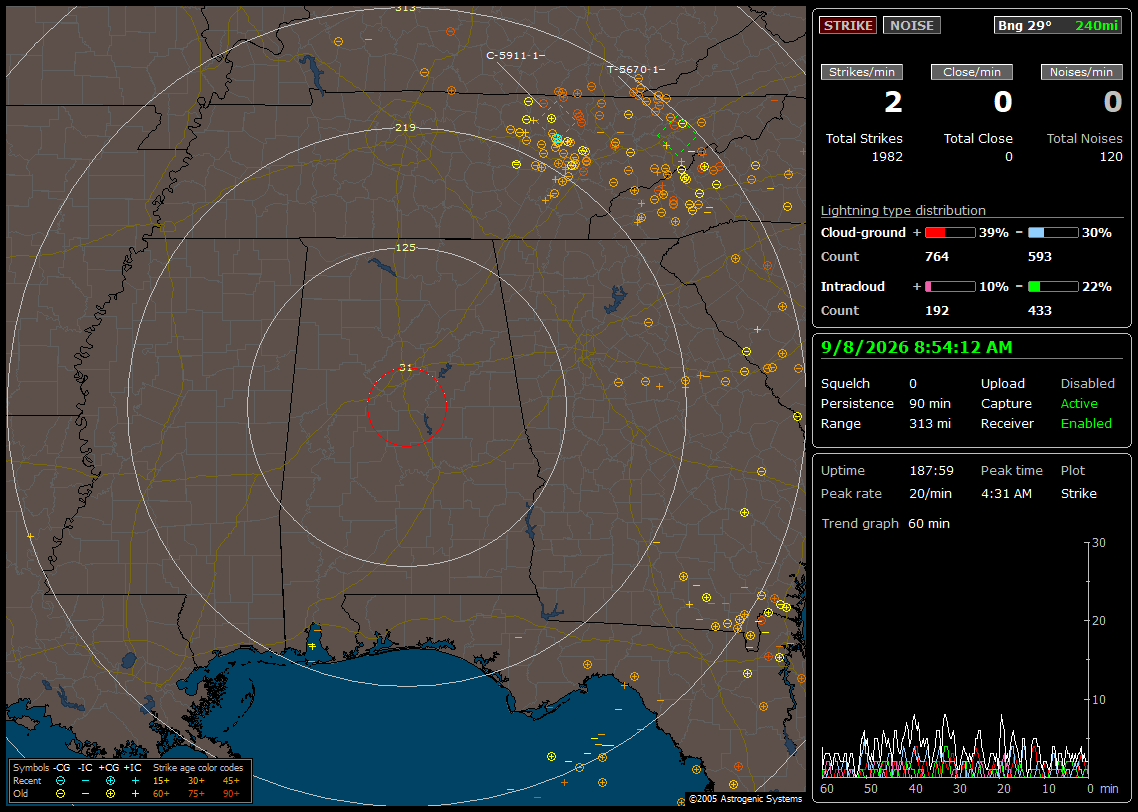Click the blue negative cloud-ground bar
This screenshot has width=1138, height=812.
pos(1053,233)
